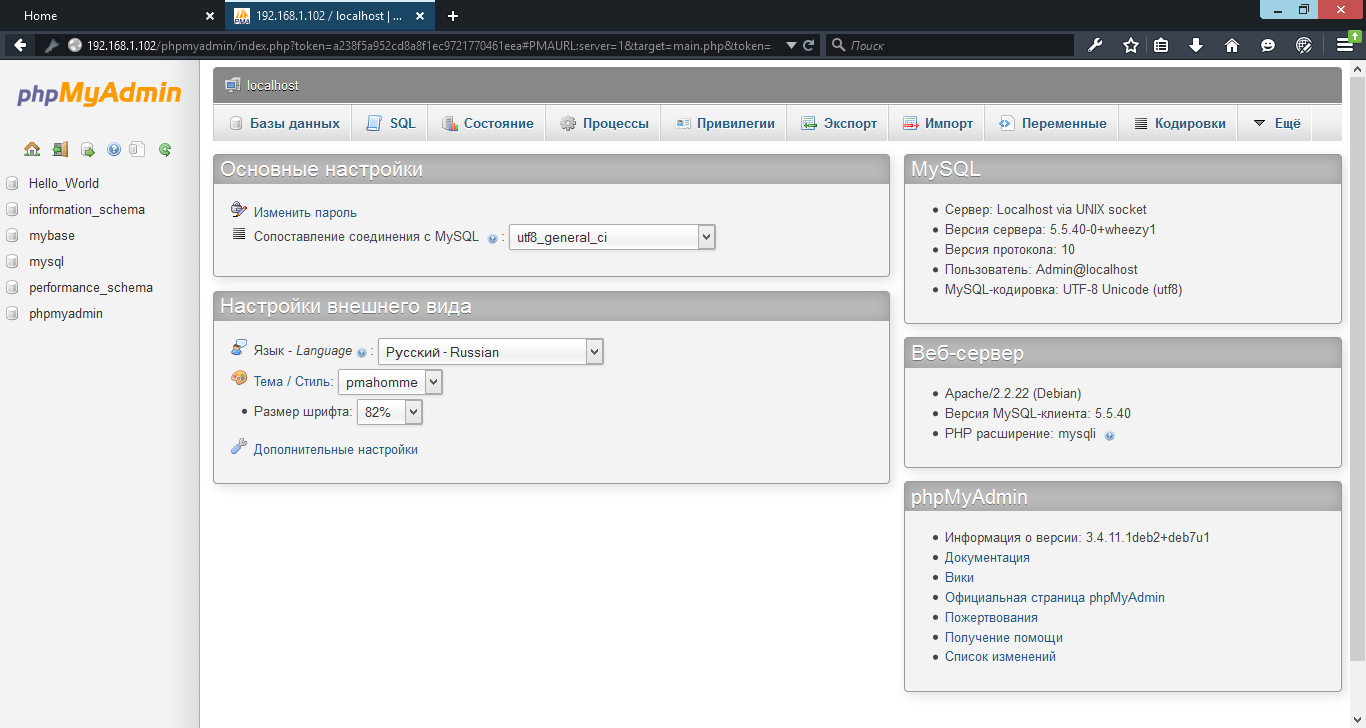Screen dimensions: 1366x728
Task: Open the Кодировки tab
Action: [1178, 123]
